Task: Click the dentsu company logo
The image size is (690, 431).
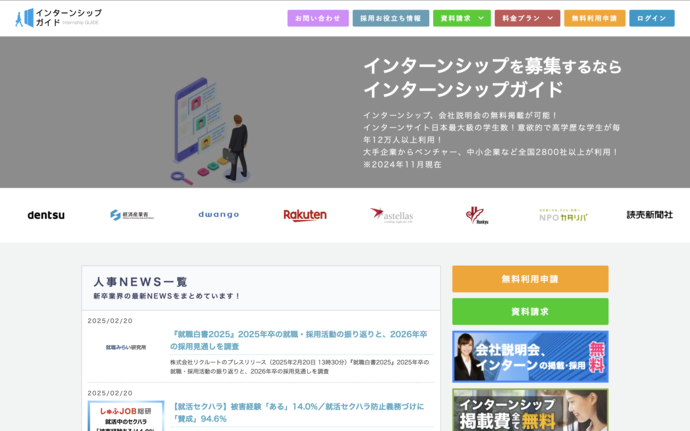Action: tap(46, 215)
